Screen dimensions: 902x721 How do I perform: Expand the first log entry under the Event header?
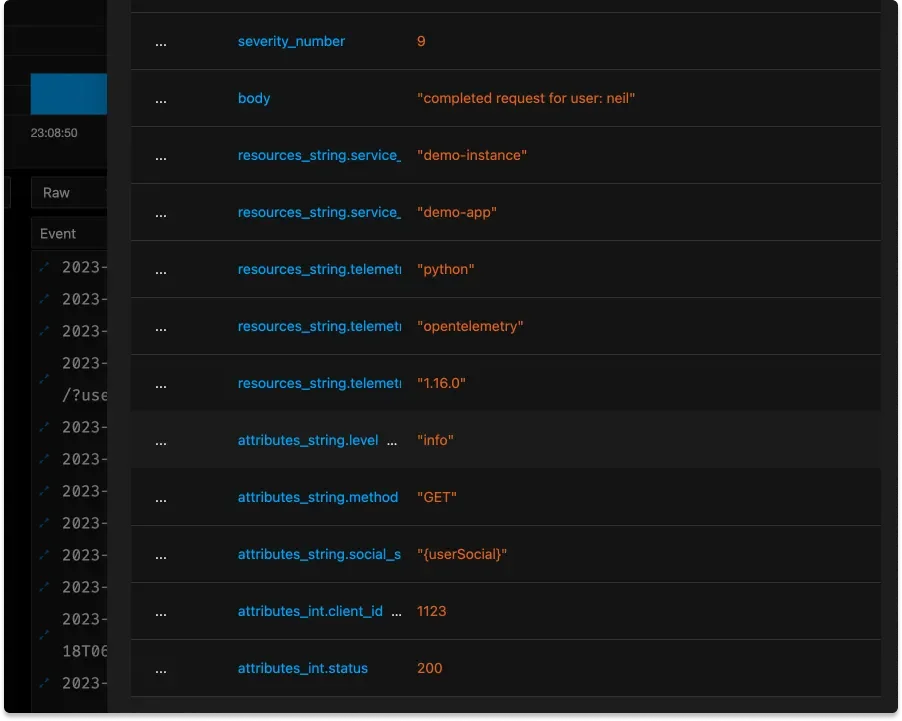[43, 267]
